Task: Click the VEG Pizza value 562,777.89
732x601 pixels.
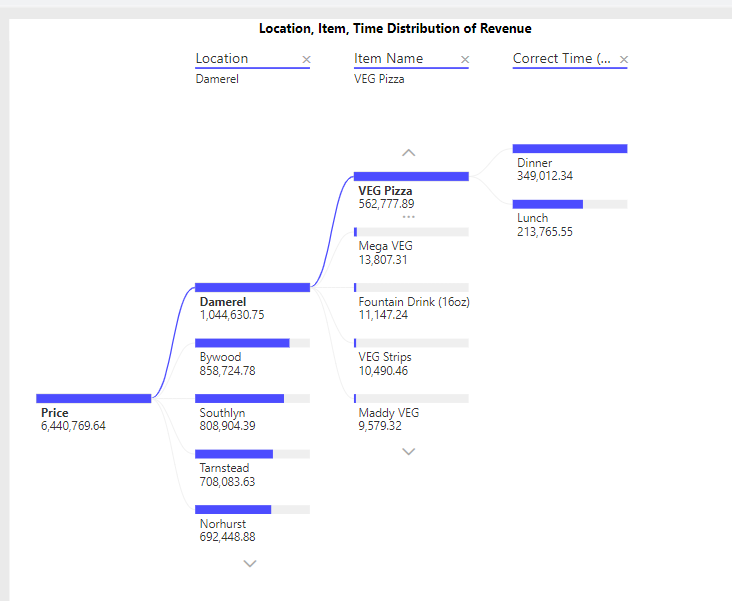Action: point(387,204)
